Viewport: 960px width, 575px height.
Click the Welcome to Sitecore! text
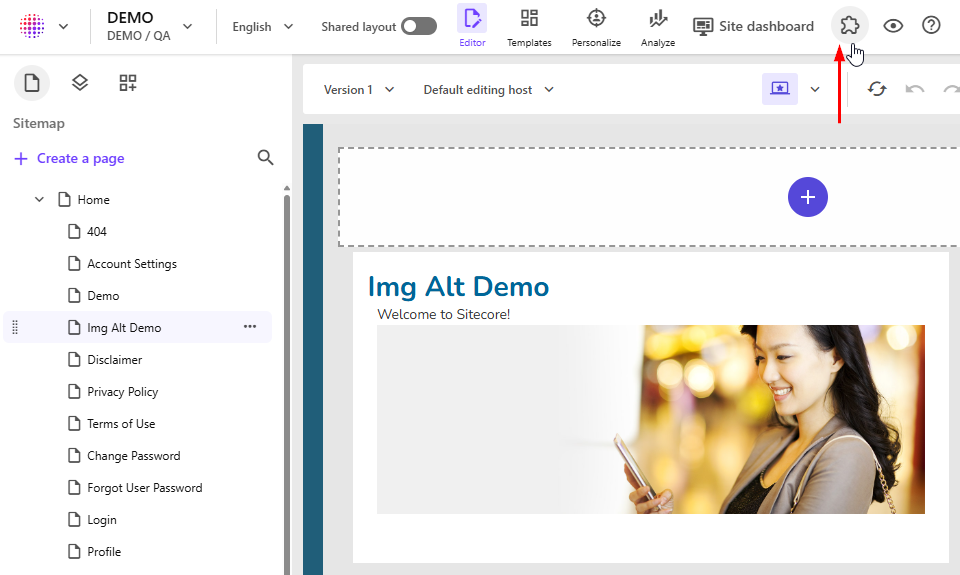pyautogui.click(x=444, y=315)
